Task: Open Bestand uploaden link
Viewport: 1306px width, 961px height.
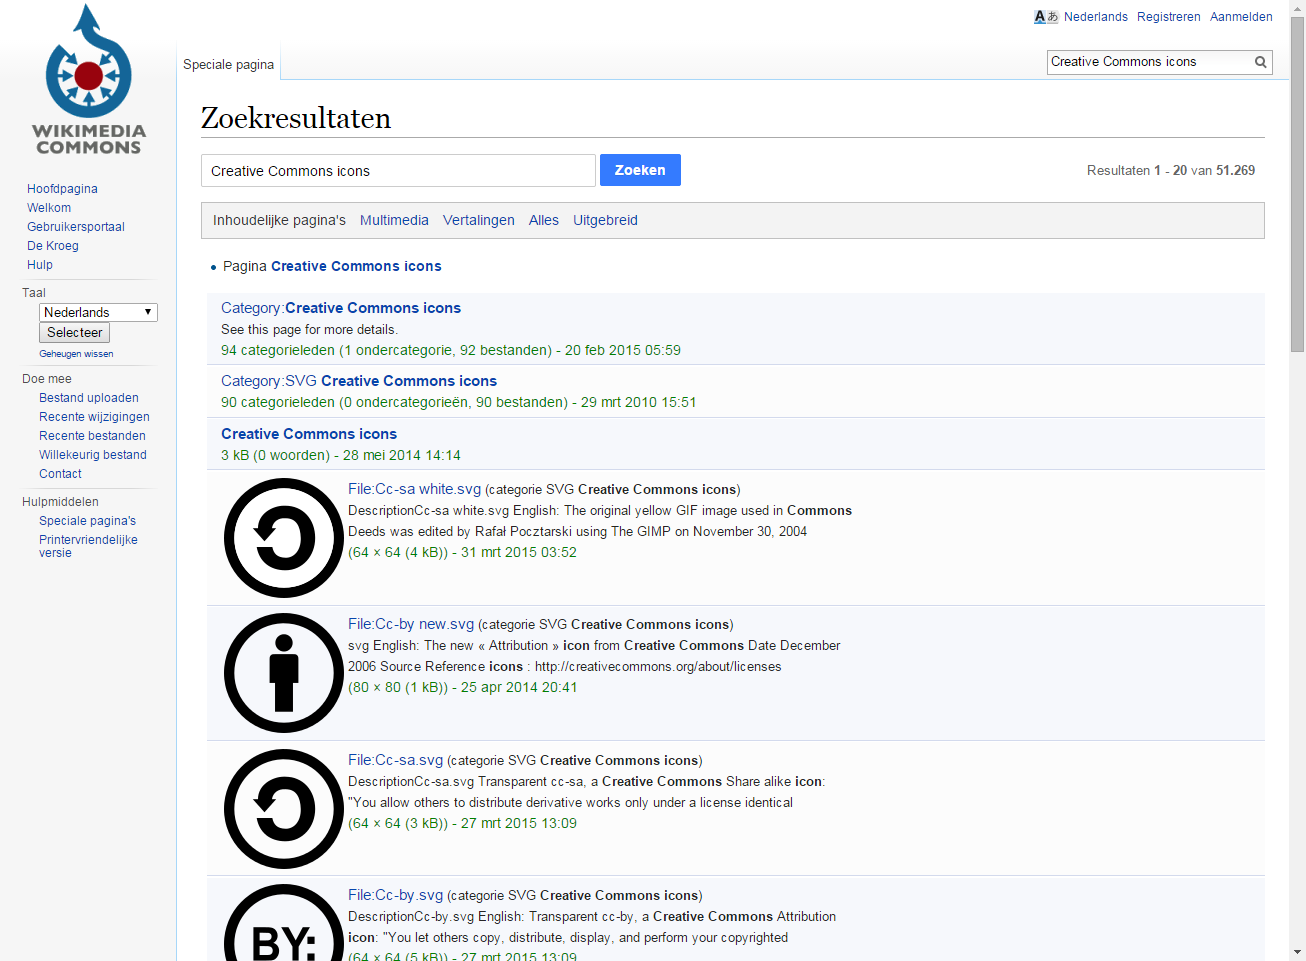Action: click(x=89, y=398)
